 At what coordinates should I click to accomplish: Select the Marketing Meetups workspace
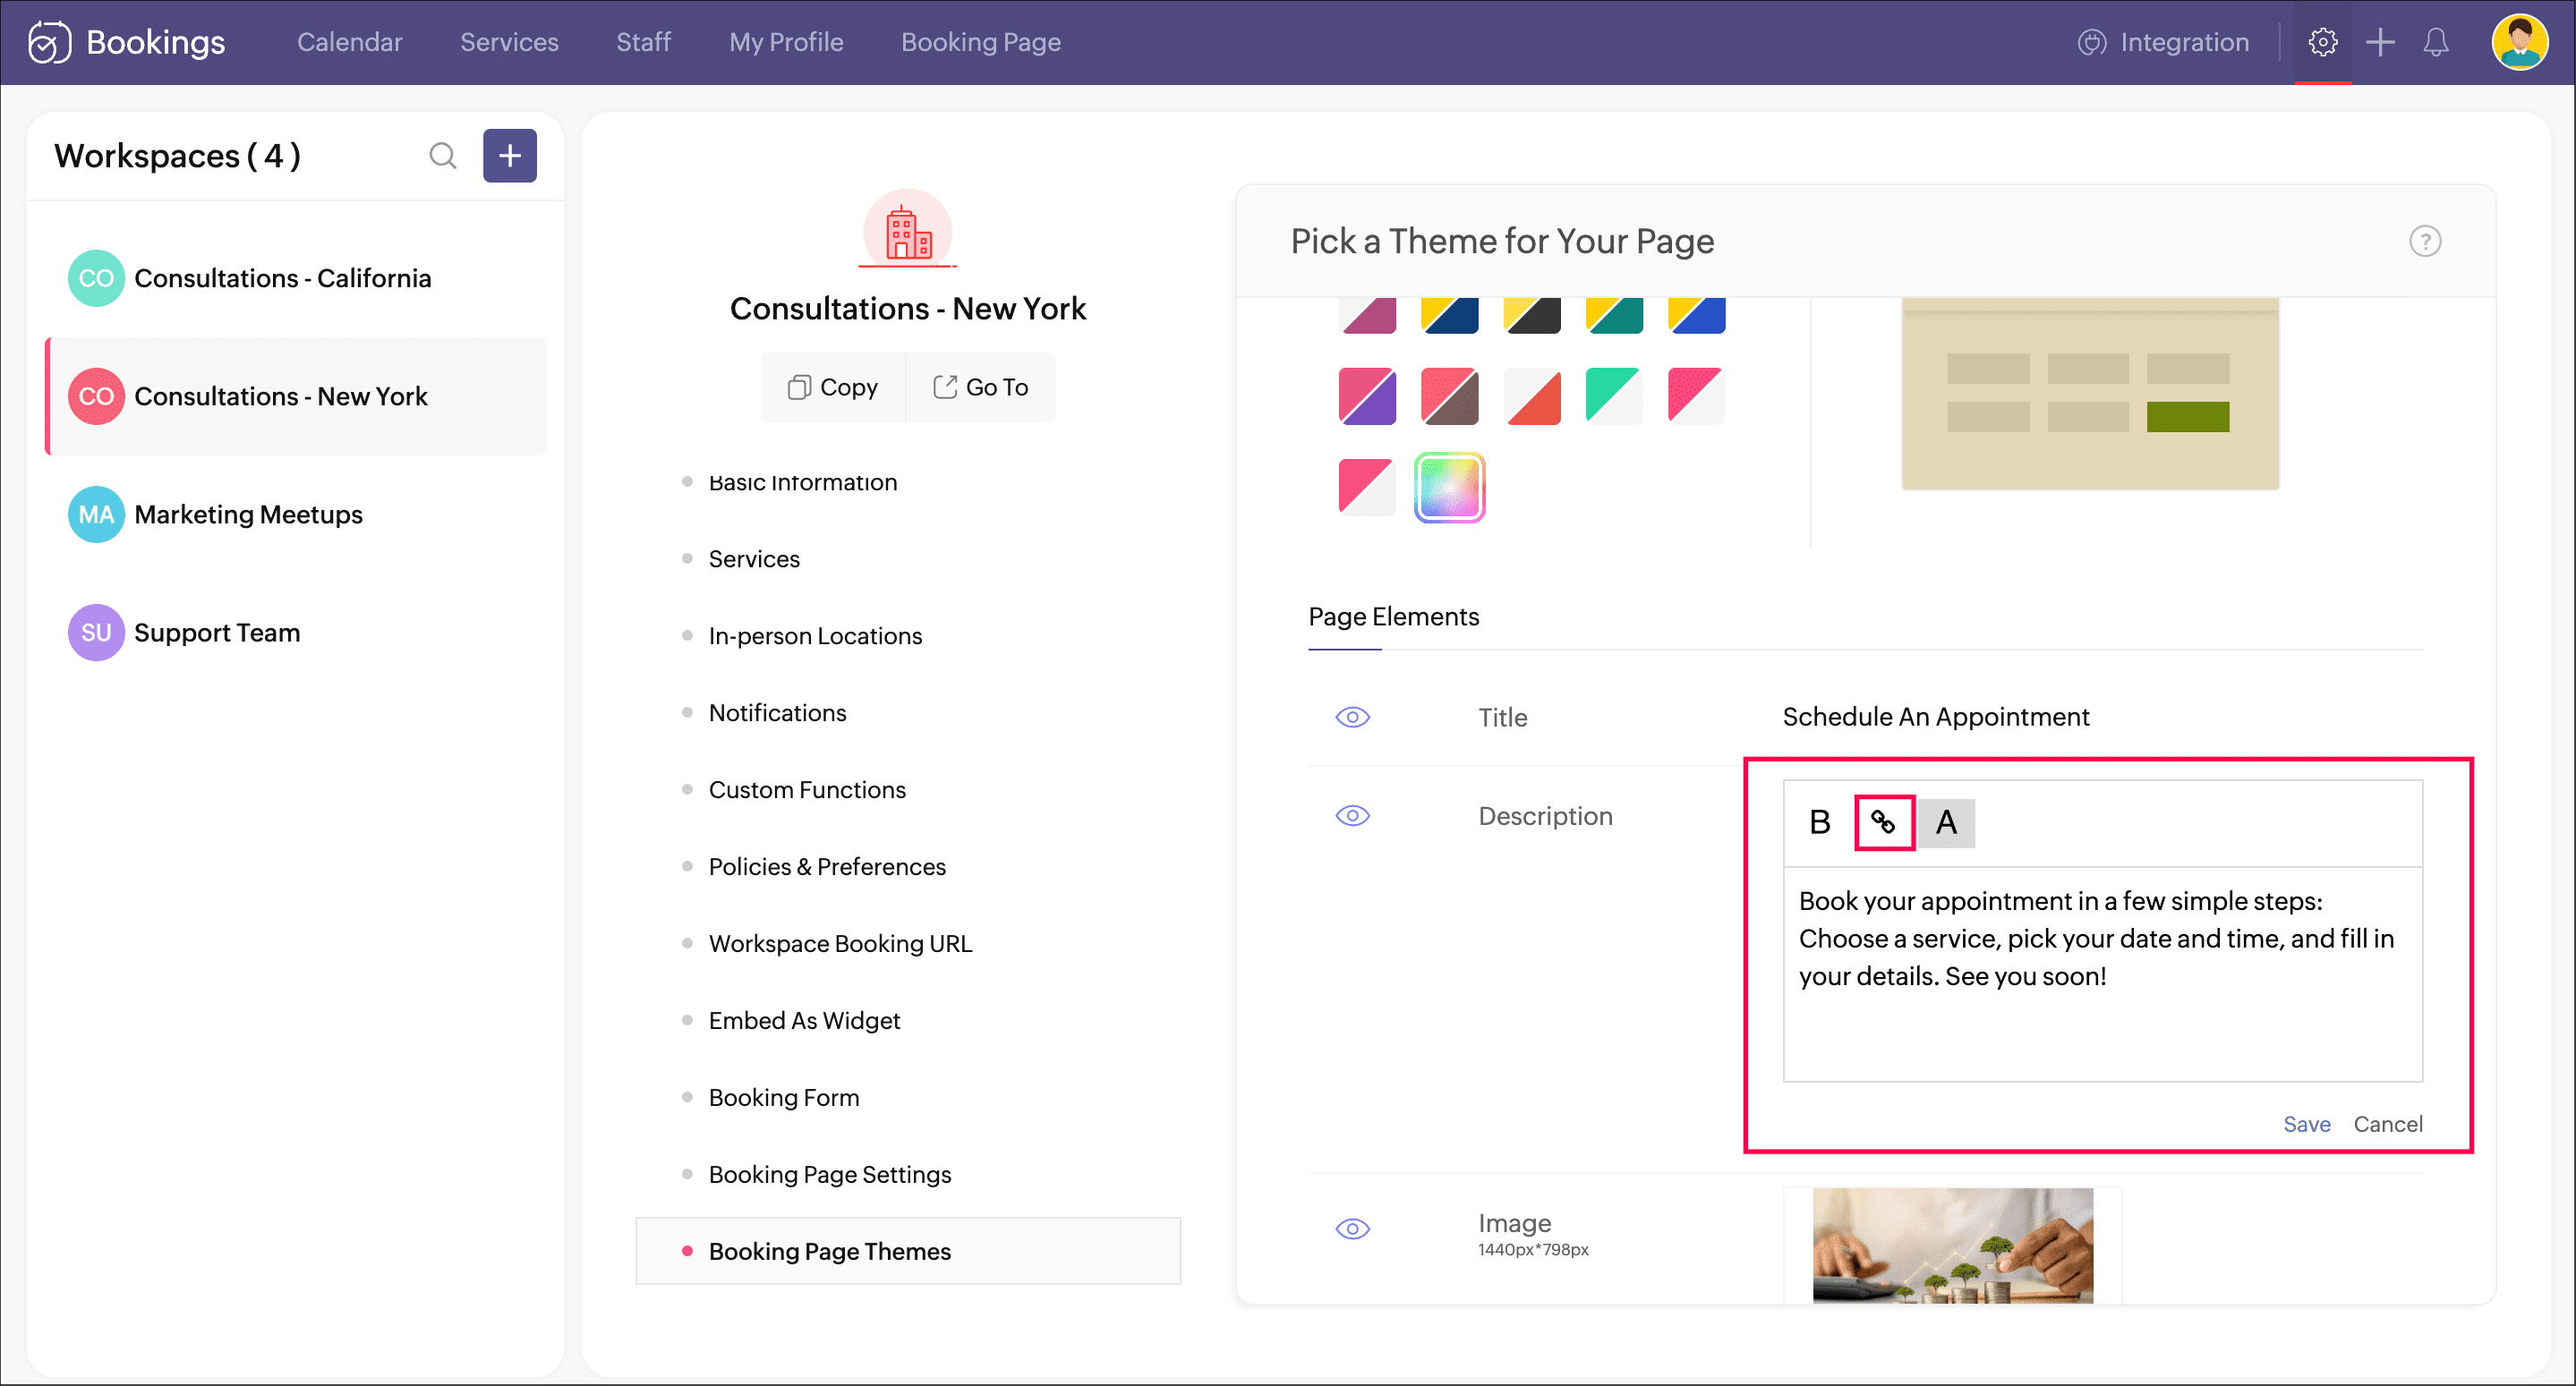tap(248, 514)
